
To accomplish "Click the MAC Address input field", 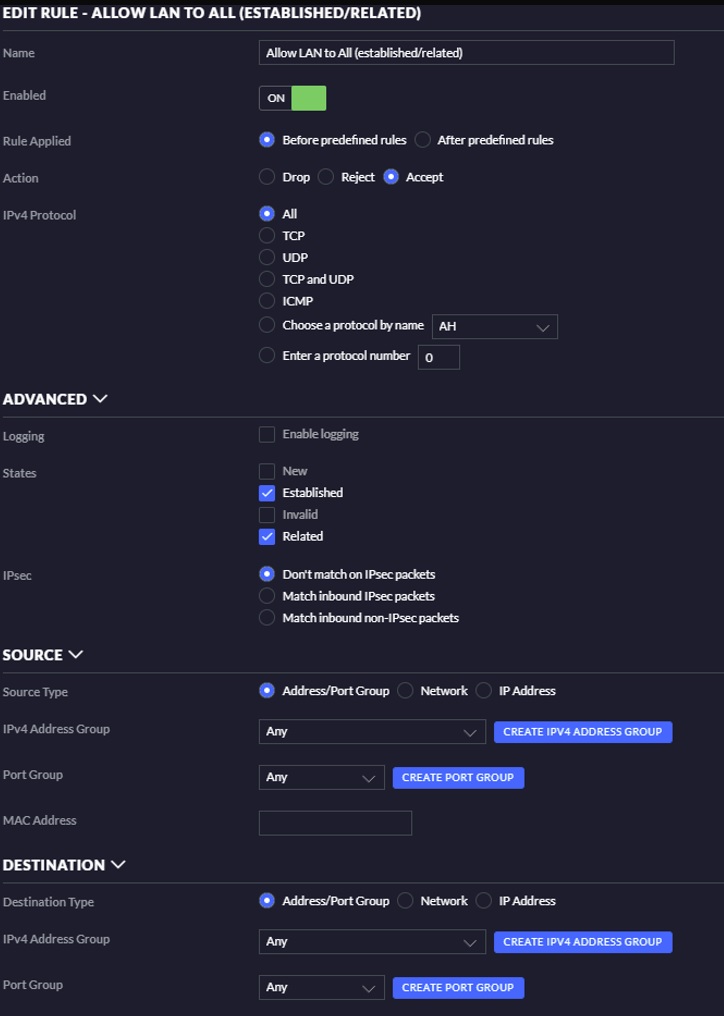I will click(x=335, y=823).
